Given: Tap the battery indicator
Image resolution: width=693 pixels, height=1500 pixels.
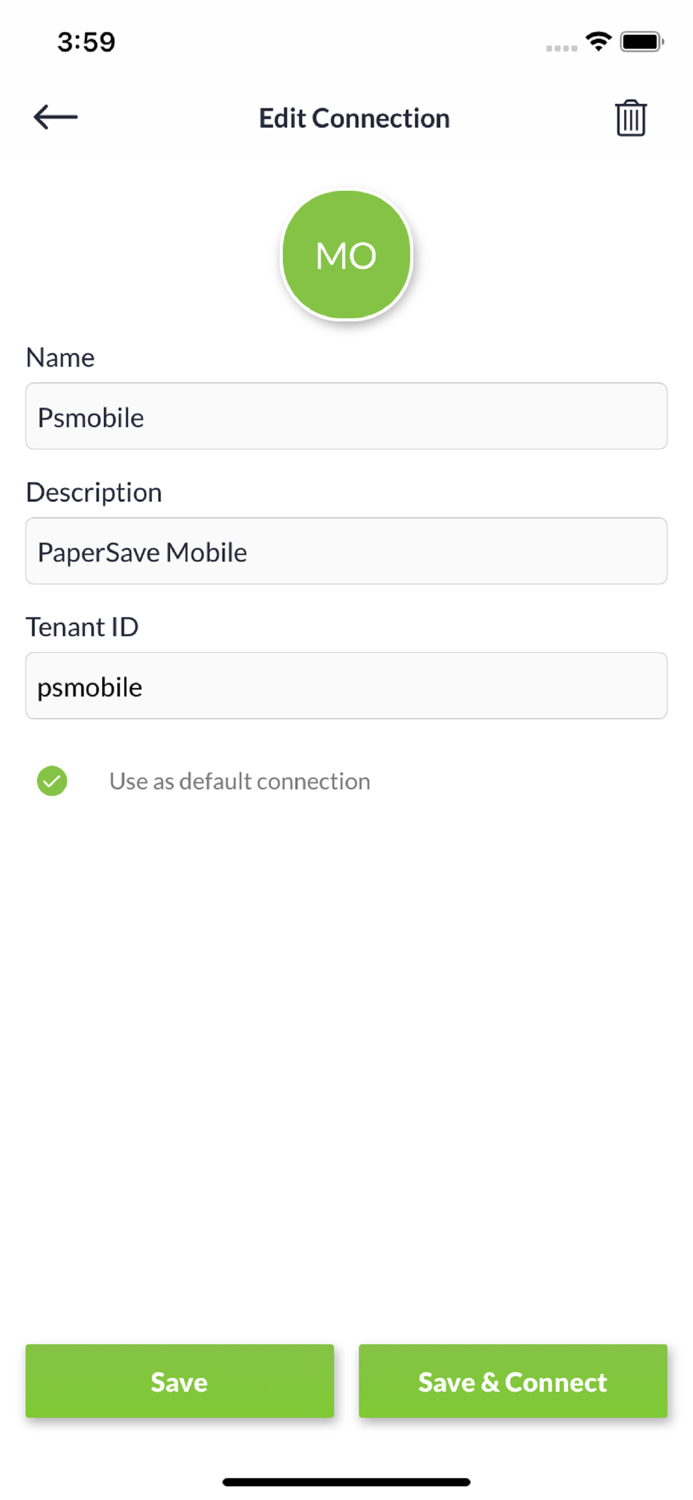Looking at the screenshot, I should 640,42.
